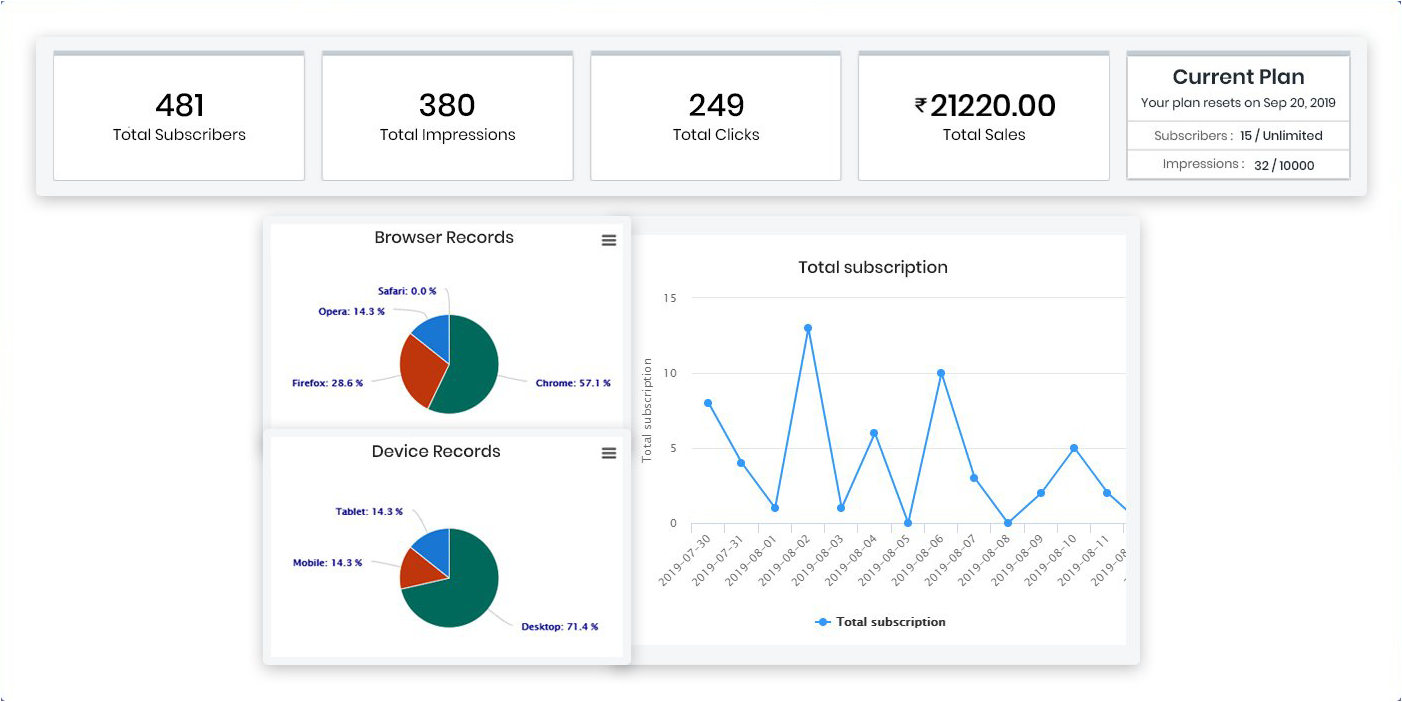Viewport: 1402px width, 702px height.
Task: Select the blue Tablet pie slice
Action: pos(432,546)
